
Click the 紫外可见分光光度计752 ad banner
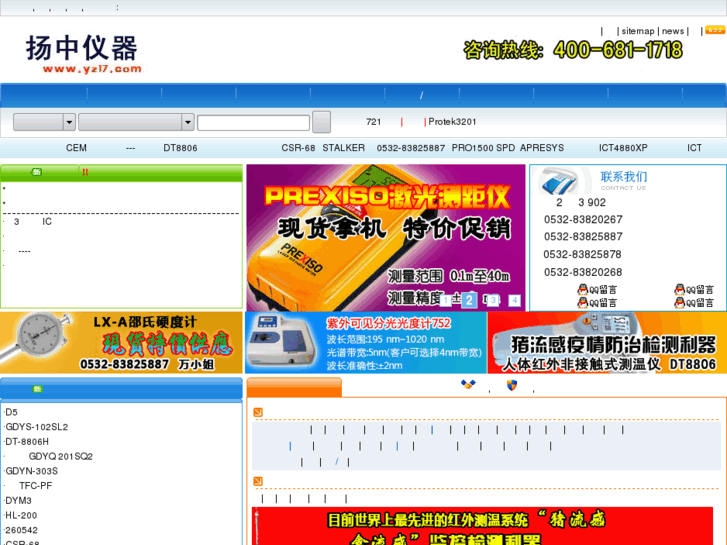pos(366,342)
